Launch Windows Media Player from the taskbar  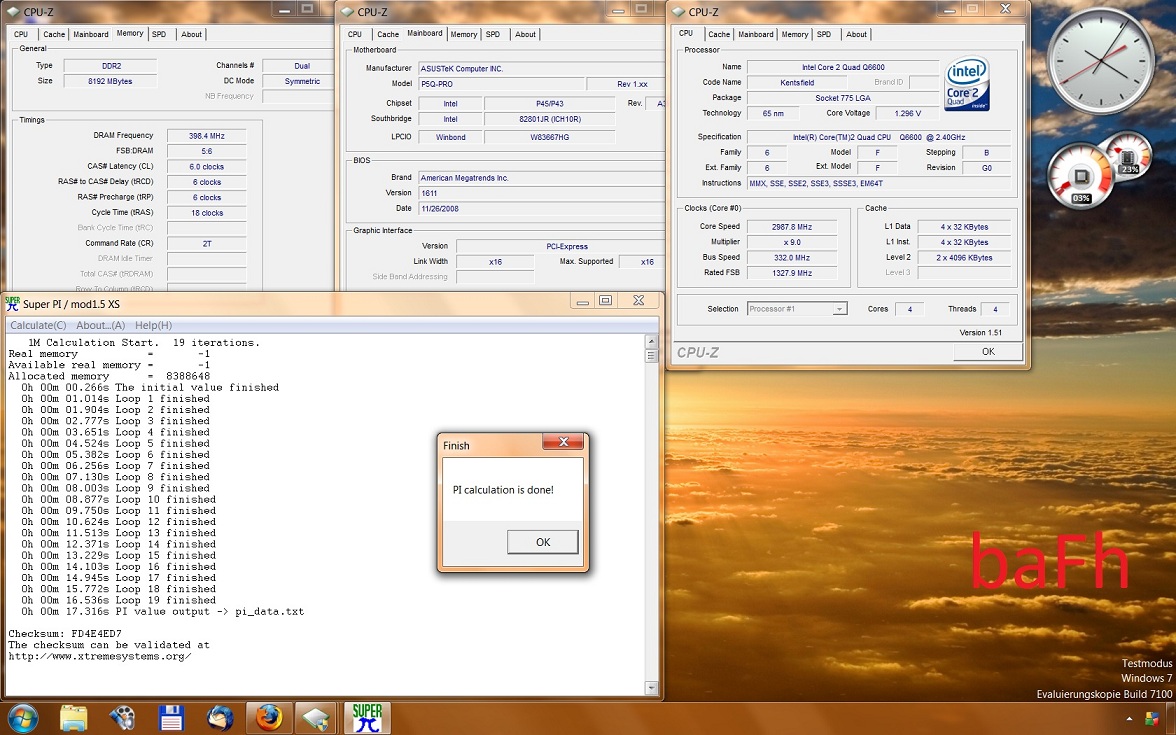click(122, 718)
